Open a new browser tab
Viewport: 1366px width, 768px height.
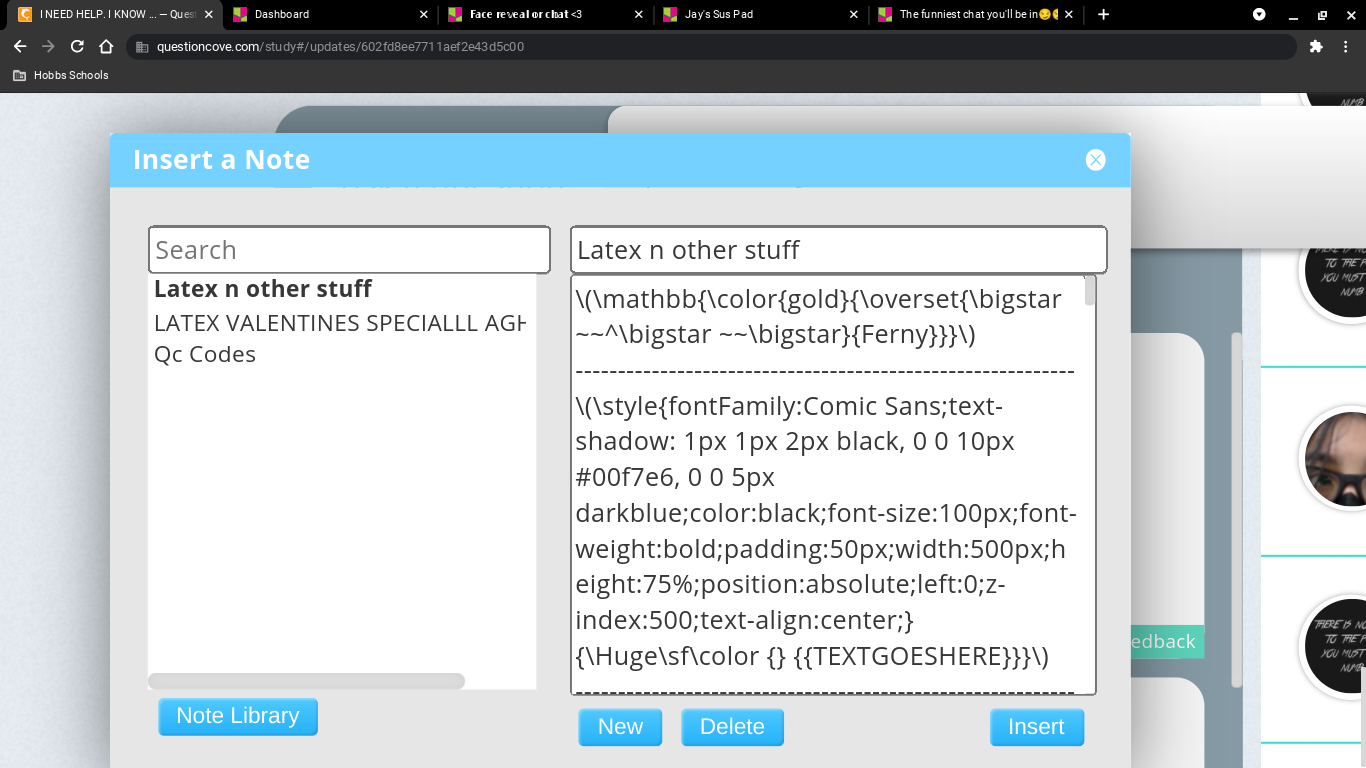(1103, 14)
